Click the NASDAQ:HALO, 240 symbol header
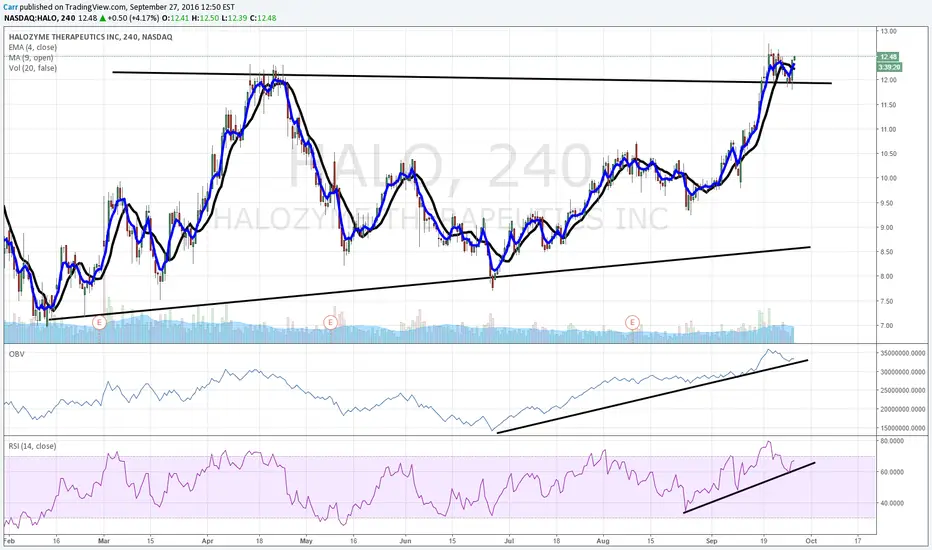Image resolution: width=932 pixels, height=550 pixels. point(39,18)
